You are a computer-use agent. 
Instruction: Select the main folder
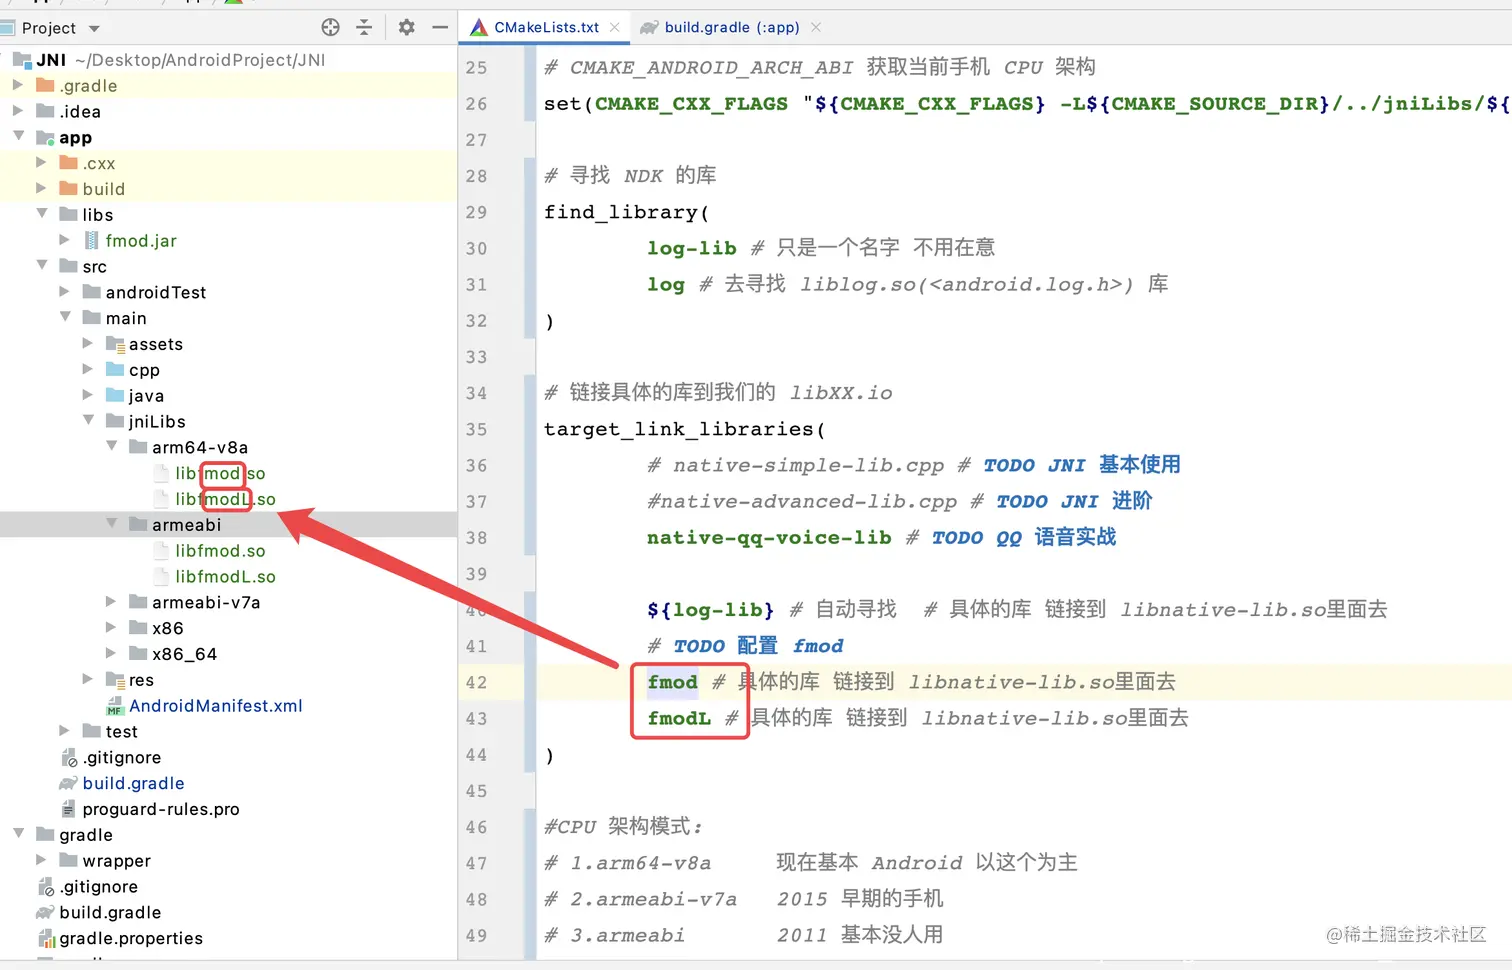(x=126, y=318)
